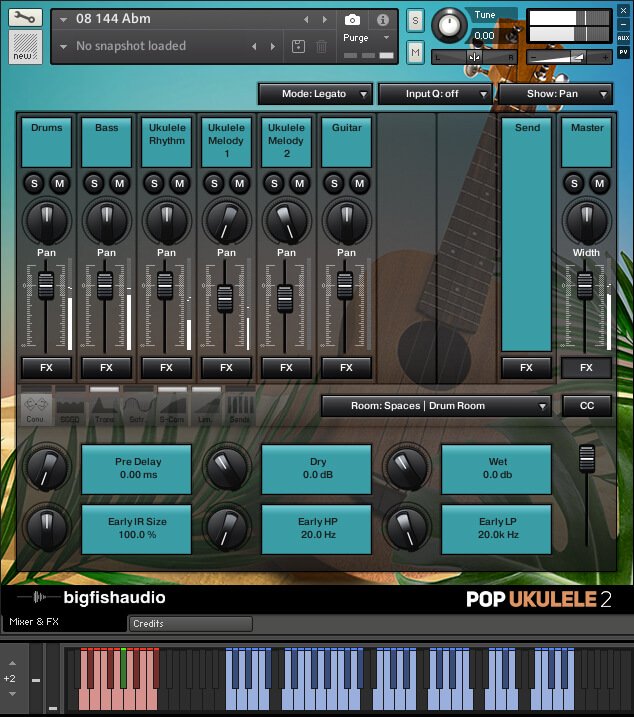Click the Master Width knob
This screenshot has width=634, height=717.
tap(587, 222)
